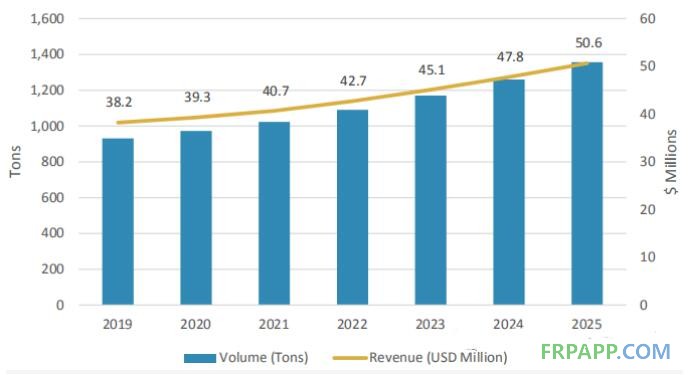Click the 2020 volume bar
This screenshot has height=375, width=699.
click(196, 218)
